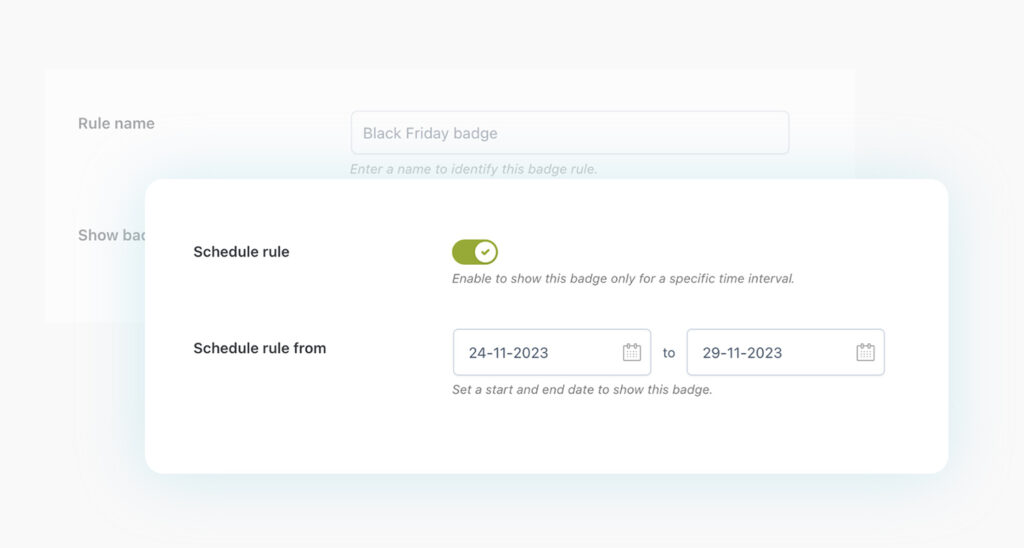Click '24-11-2023' date text
This screenshot has width=1024, height=548.
508,353
